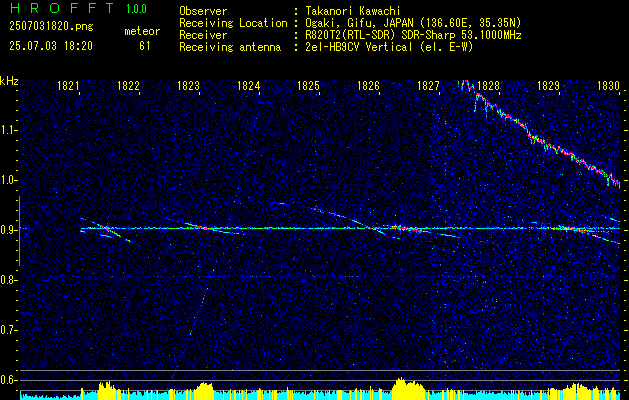Click the 1830 time marker
The image size is (629, 400).
609,86
